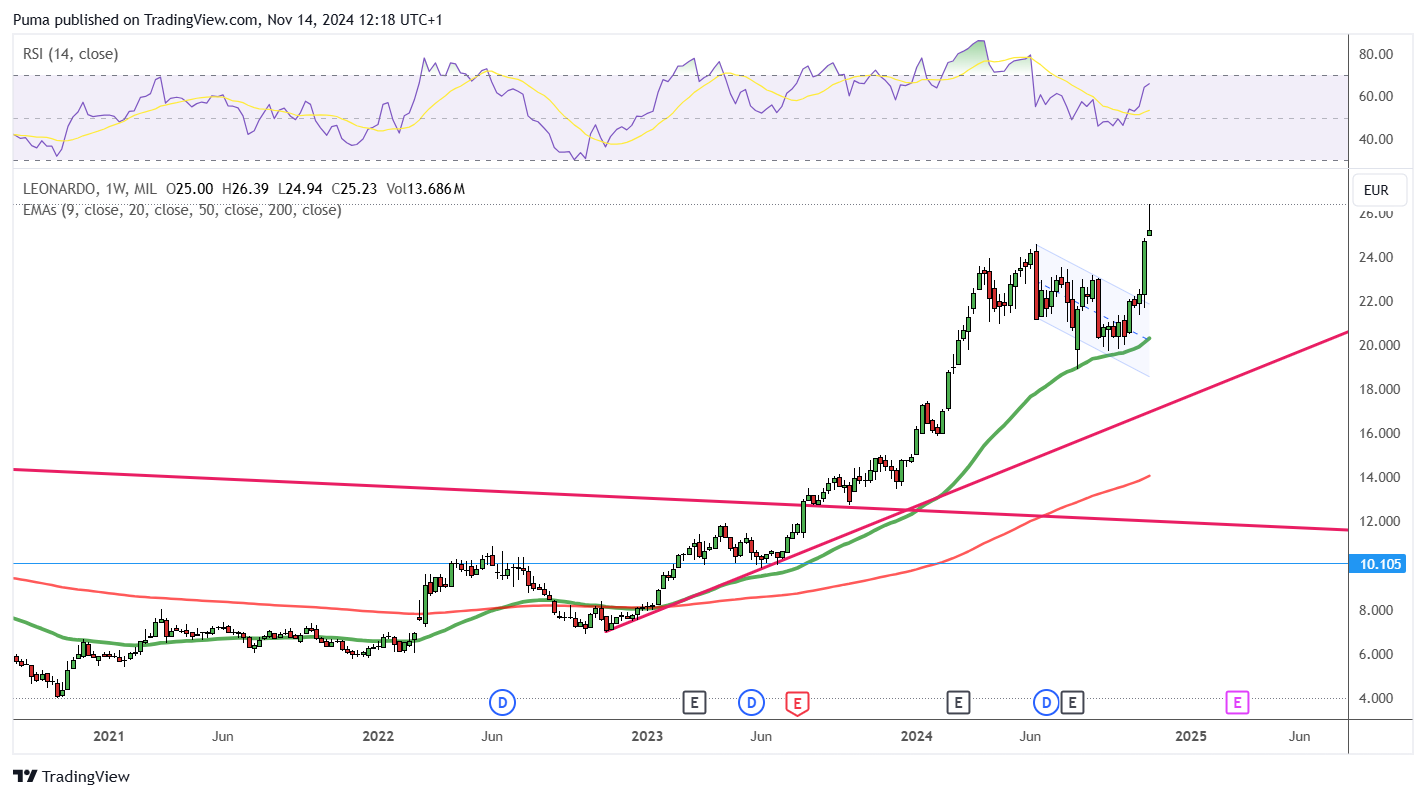Click the red earnings E flag marker

click(x=797, y=703)
